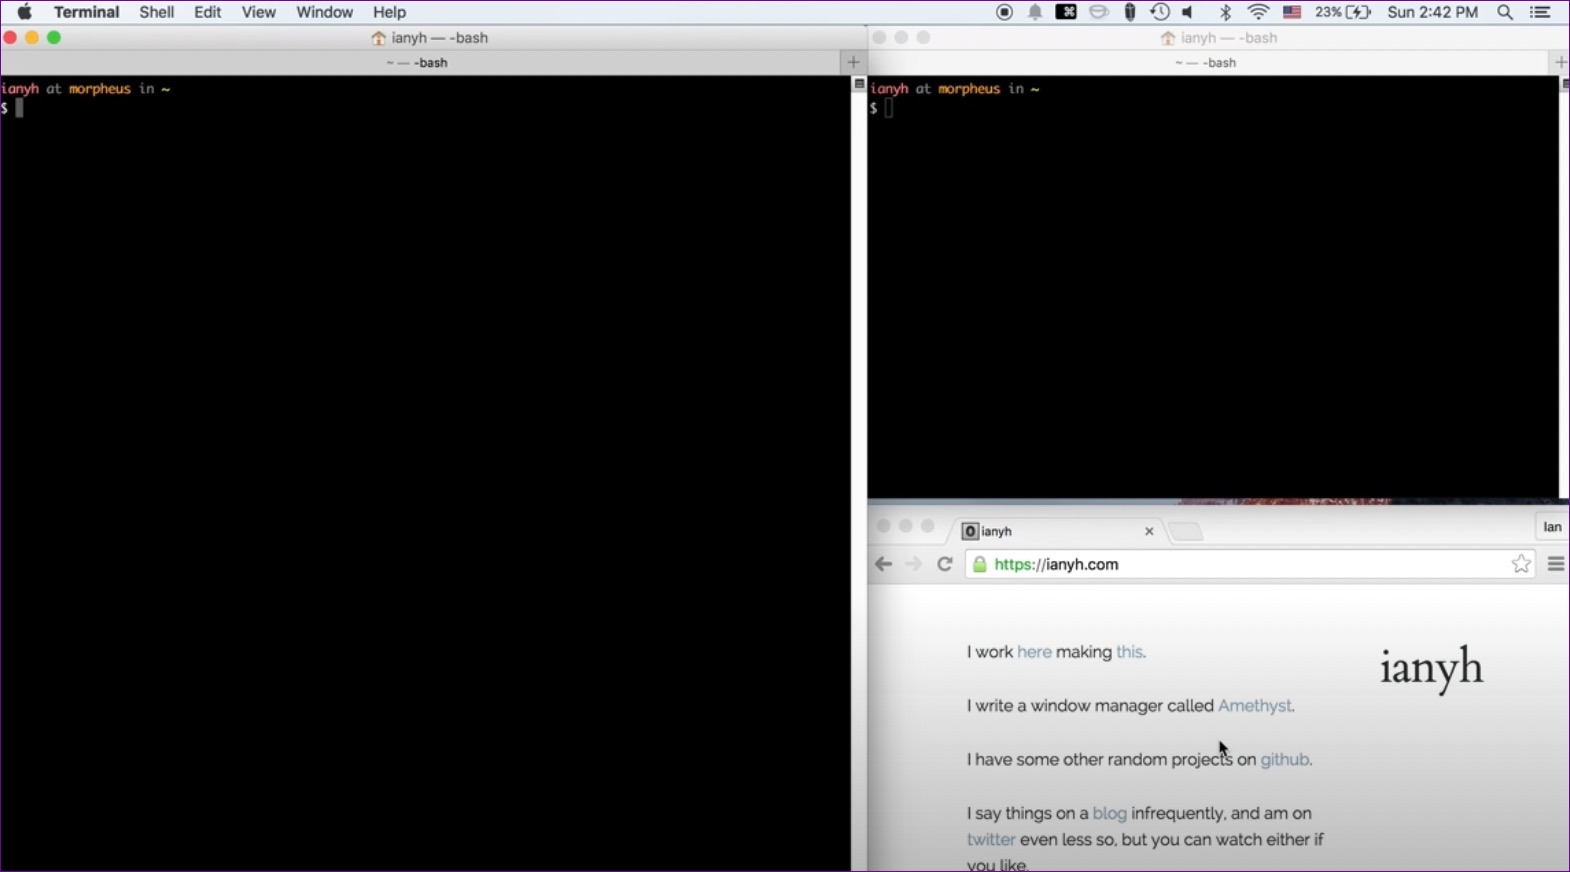Minimize the left Terminal window
This screenshot has width=1570, height=872.
(32, 38)
